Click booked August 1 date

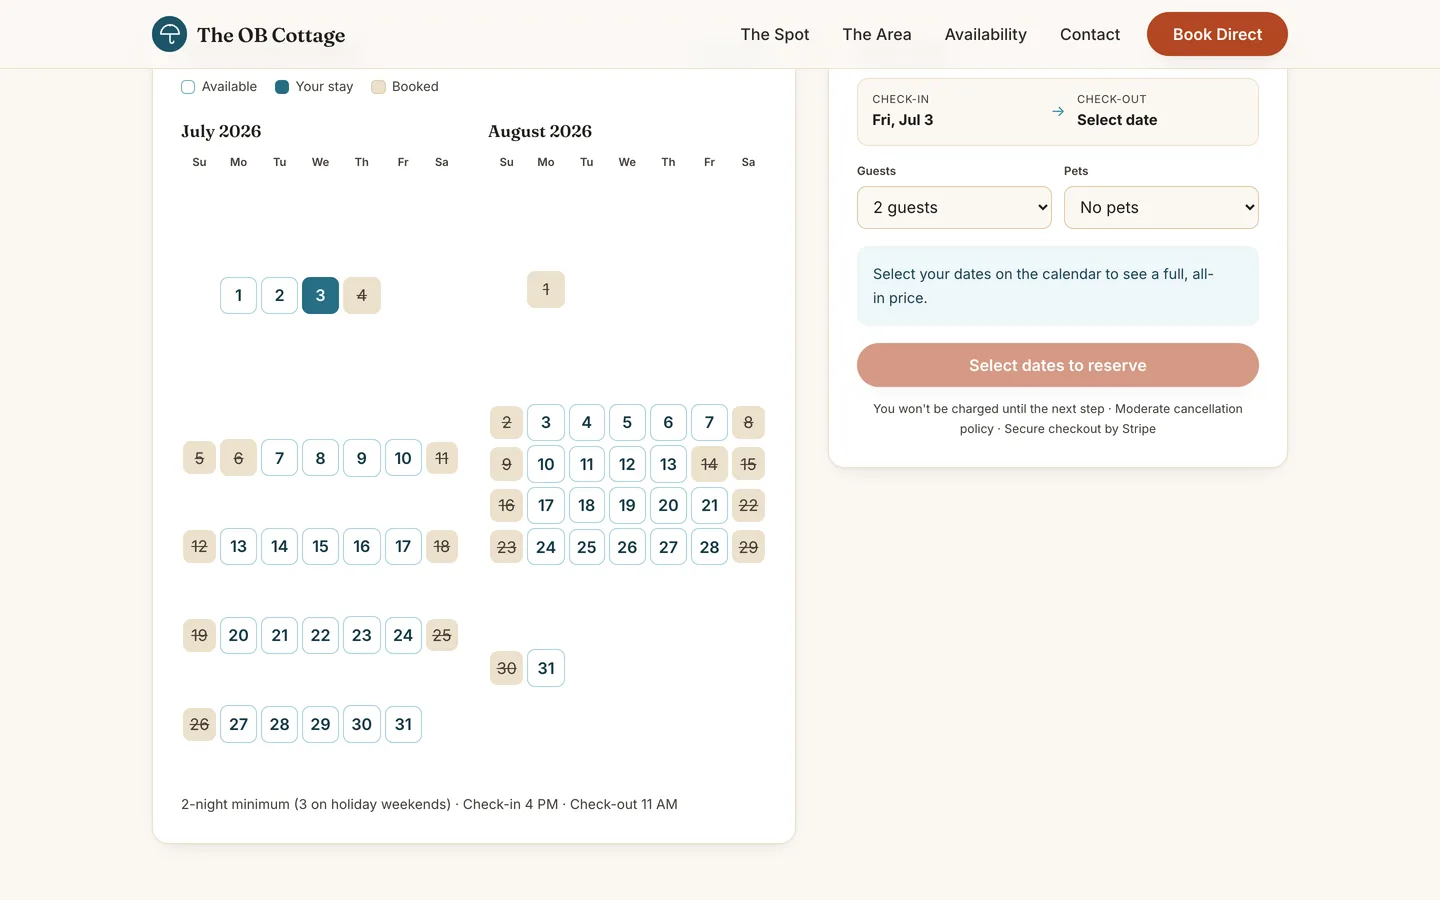(546, 289)
